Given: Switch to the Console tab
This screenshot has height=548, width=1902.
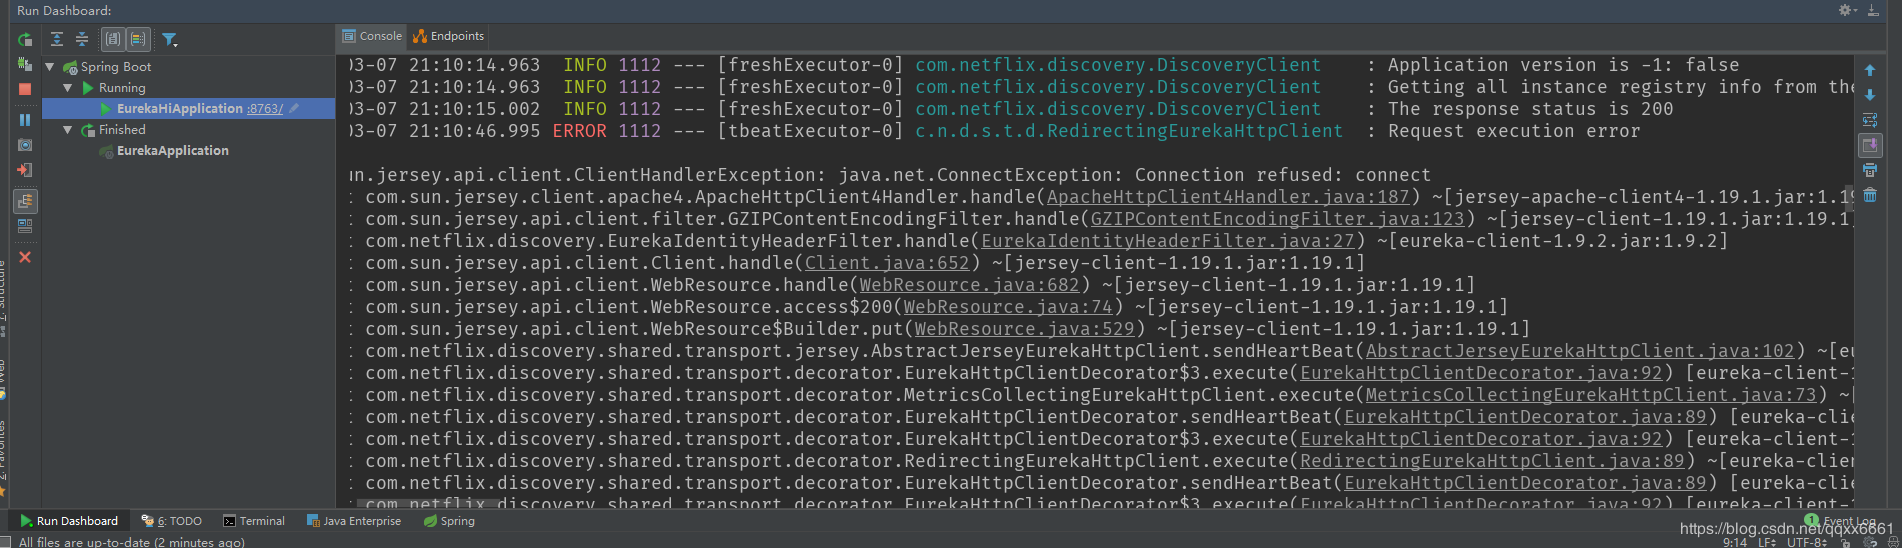Looking at the screenshot, I should click(372, 36).
